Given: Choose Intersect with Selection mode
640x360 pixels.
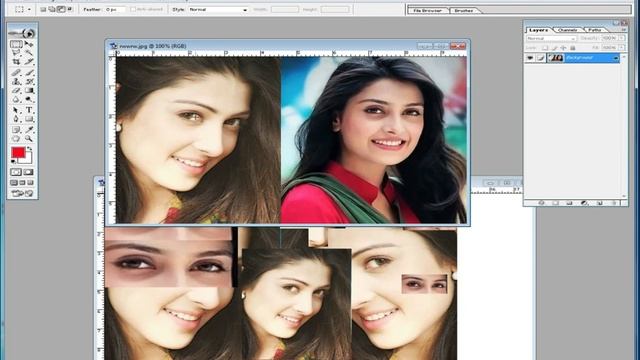Looking at the screenshot, I should click(69, 9).
